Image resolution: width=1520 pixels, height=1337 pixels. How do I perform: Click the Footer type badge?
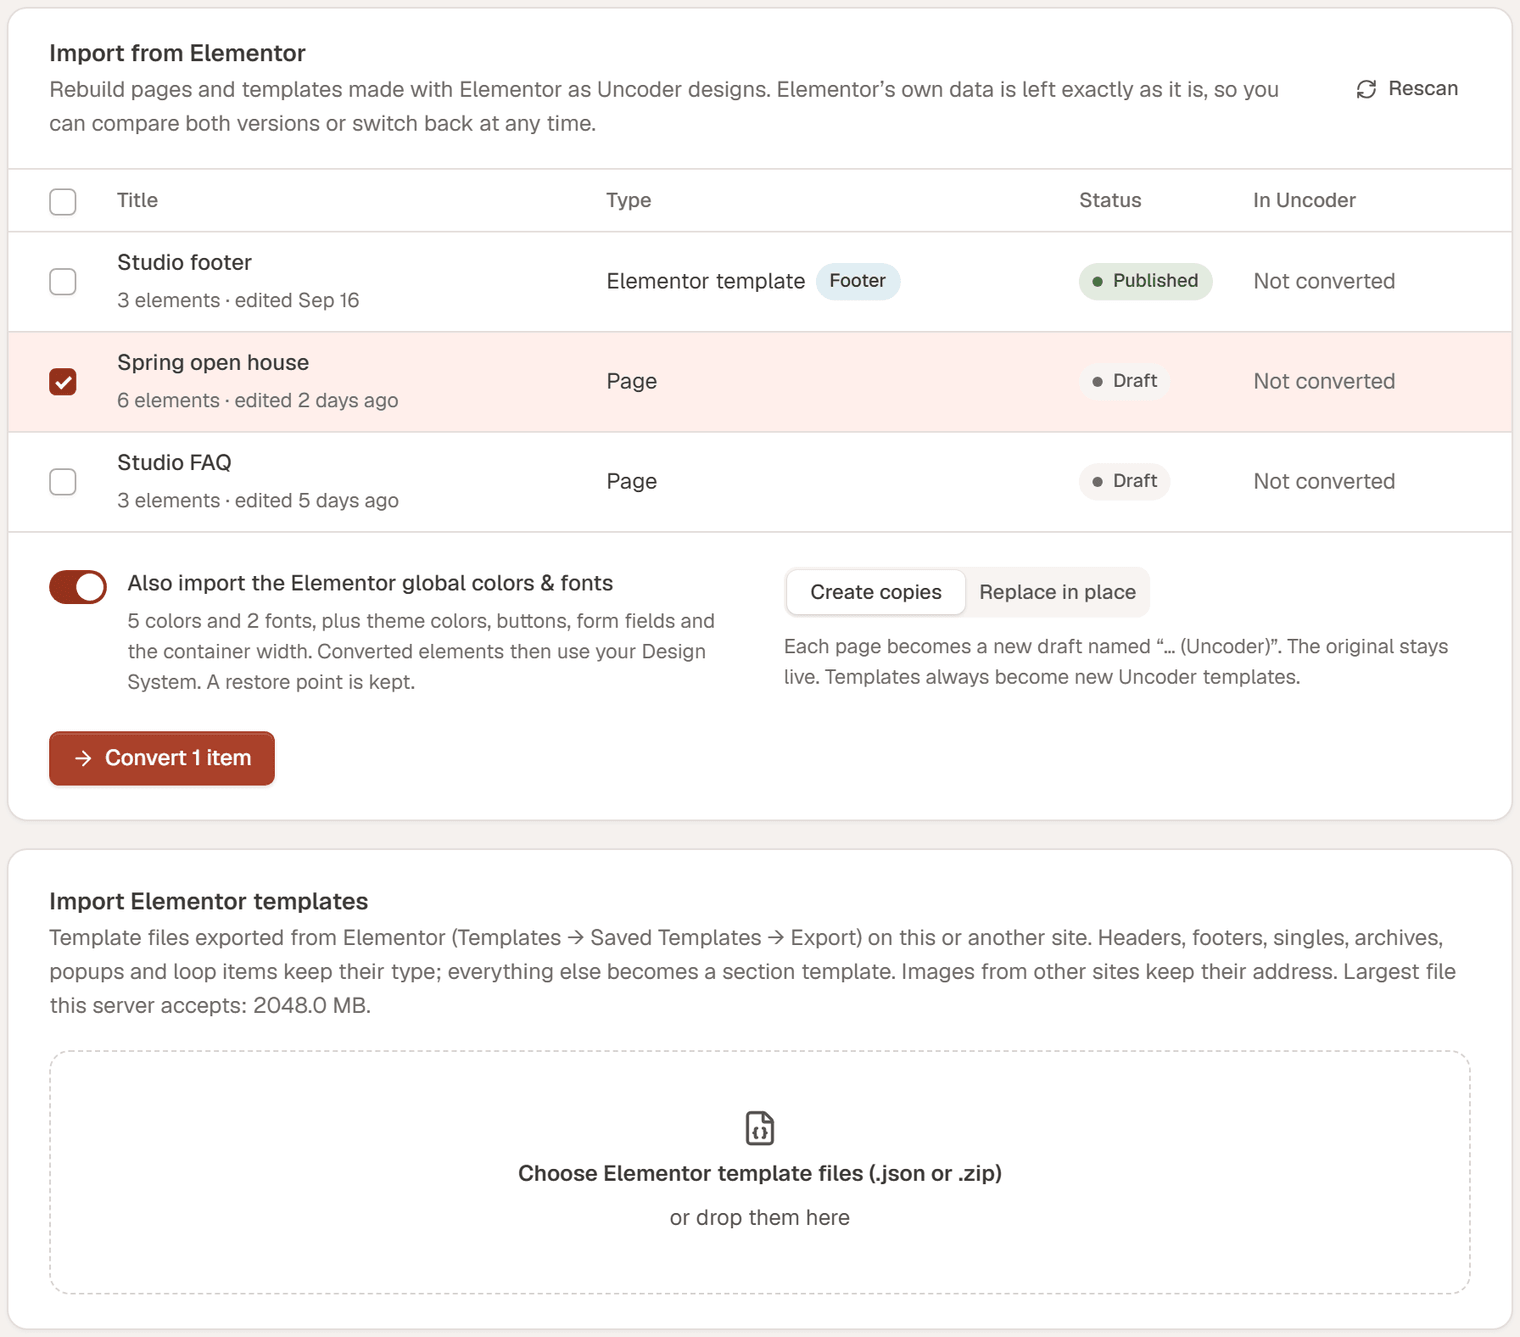point(858,281)
